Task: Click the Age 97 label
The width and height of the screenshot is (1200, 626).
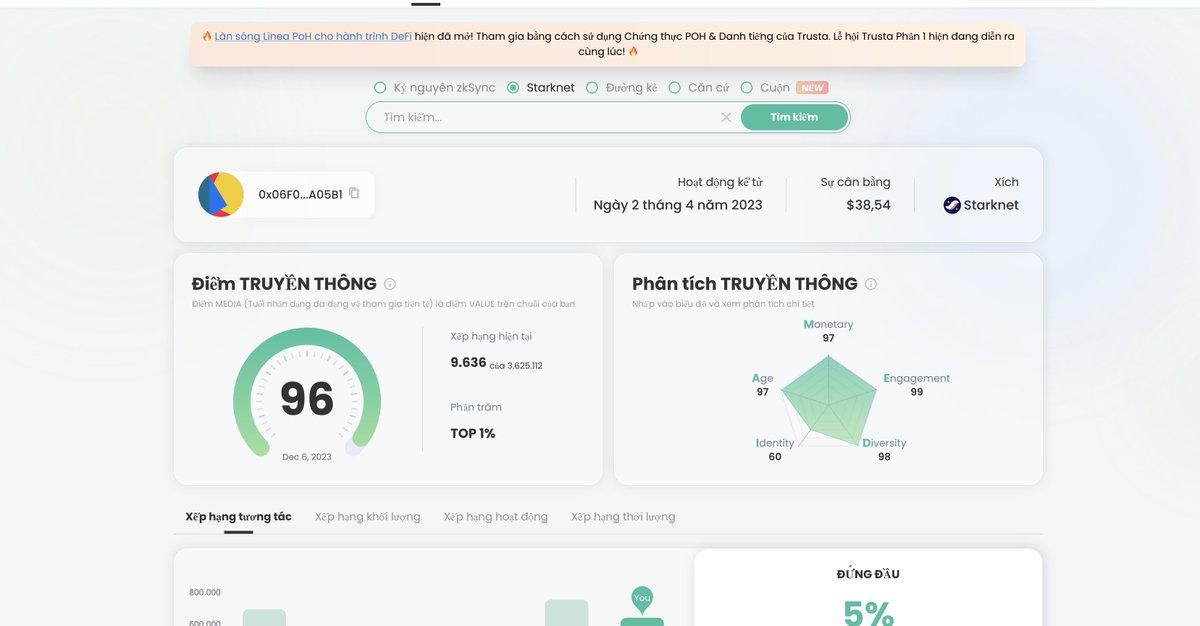Action: pyautogui.click(x=762, y=385)
